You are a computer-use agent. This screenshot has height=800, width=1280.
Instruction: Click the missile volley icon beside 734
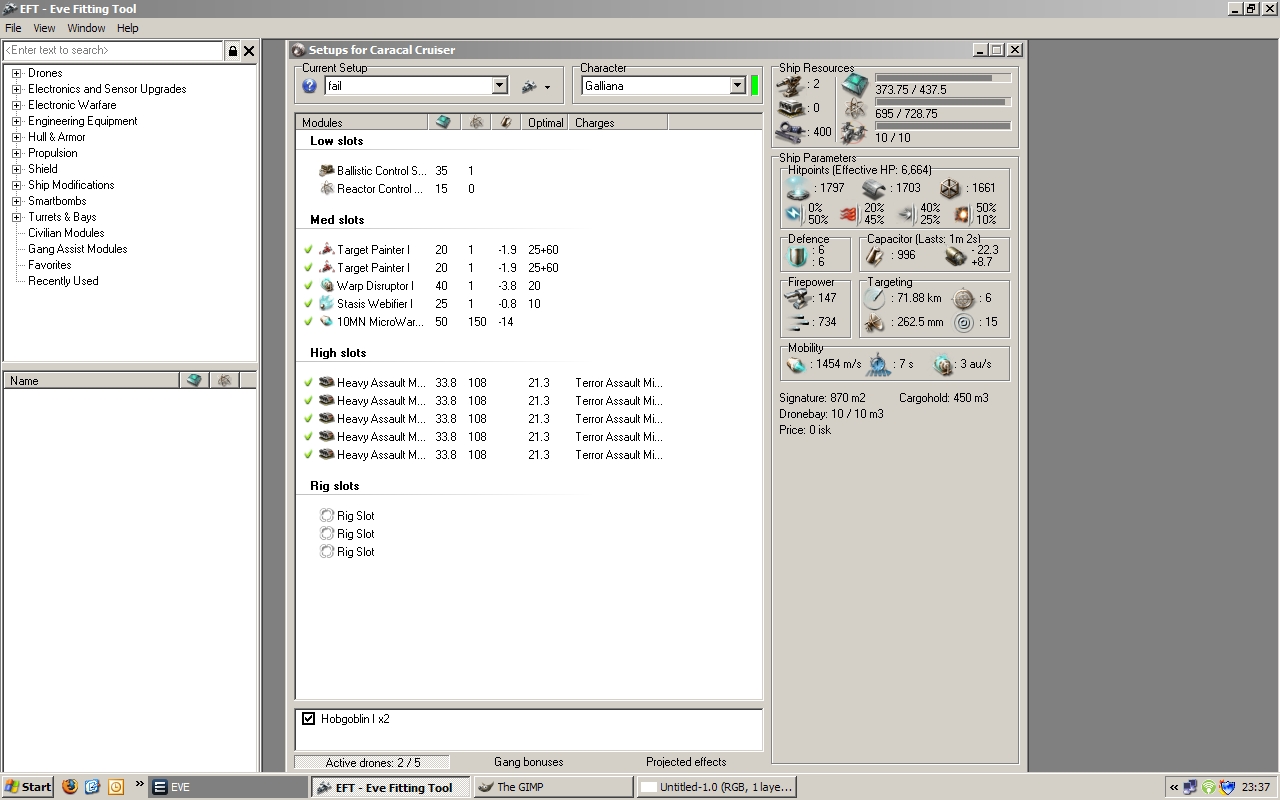[797, 322]
